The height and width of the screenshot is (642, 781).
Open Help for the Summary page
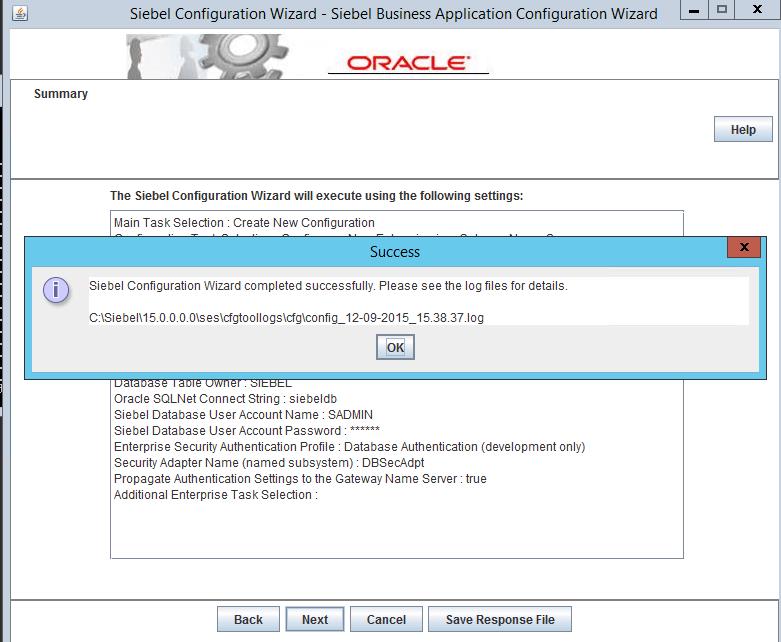(743, 130)
